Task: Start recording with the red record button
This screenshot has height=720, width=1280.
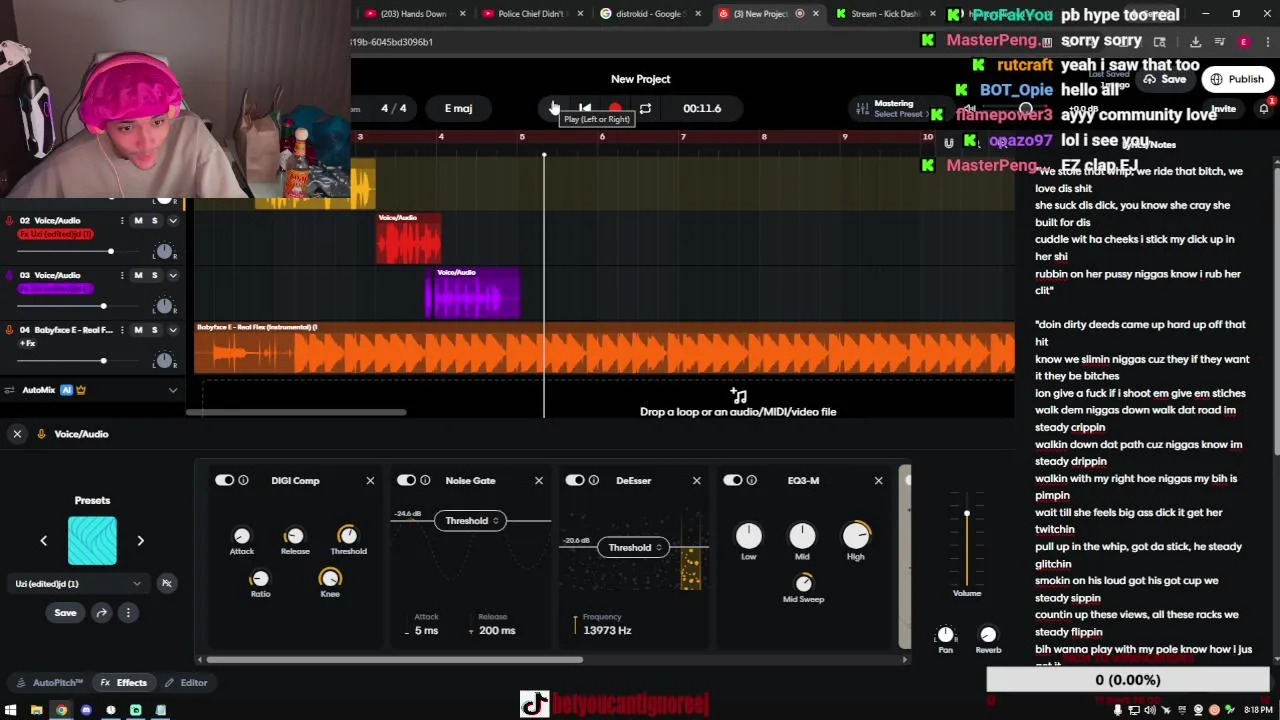Action: click(615, 108)
